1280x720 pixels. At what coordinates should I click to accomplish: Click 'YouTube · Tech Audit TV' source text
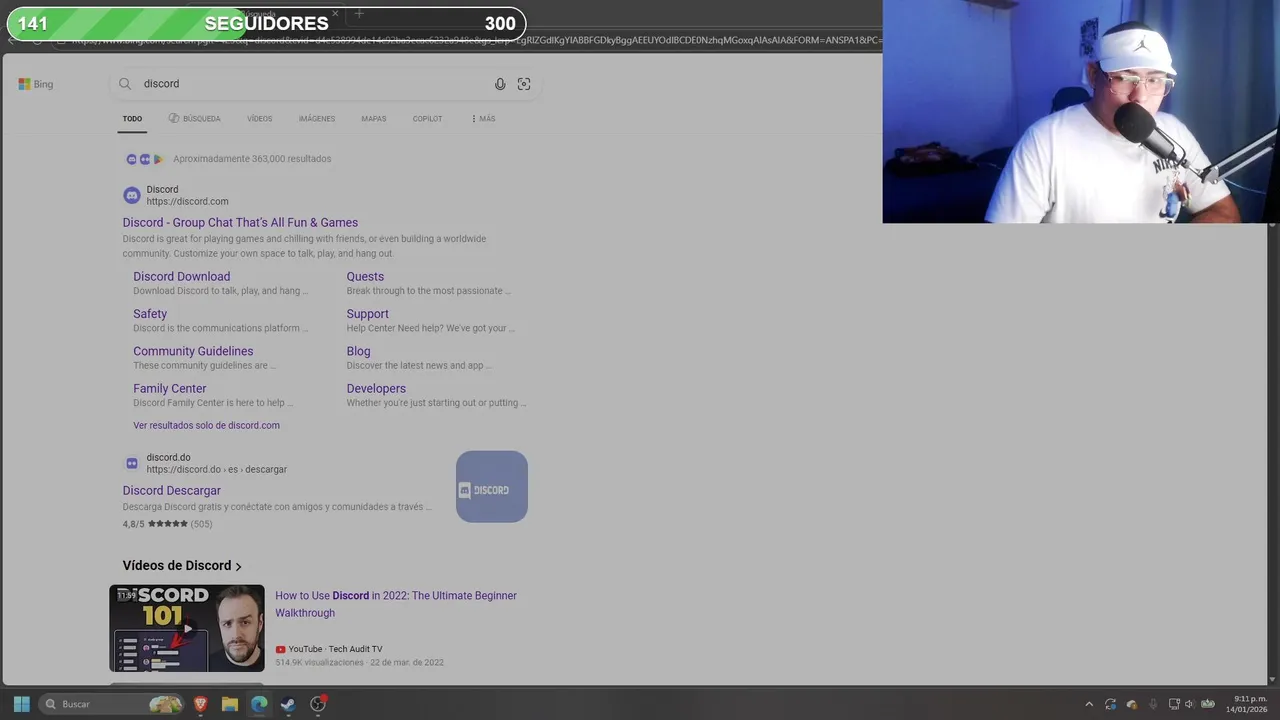coord(335,649)
